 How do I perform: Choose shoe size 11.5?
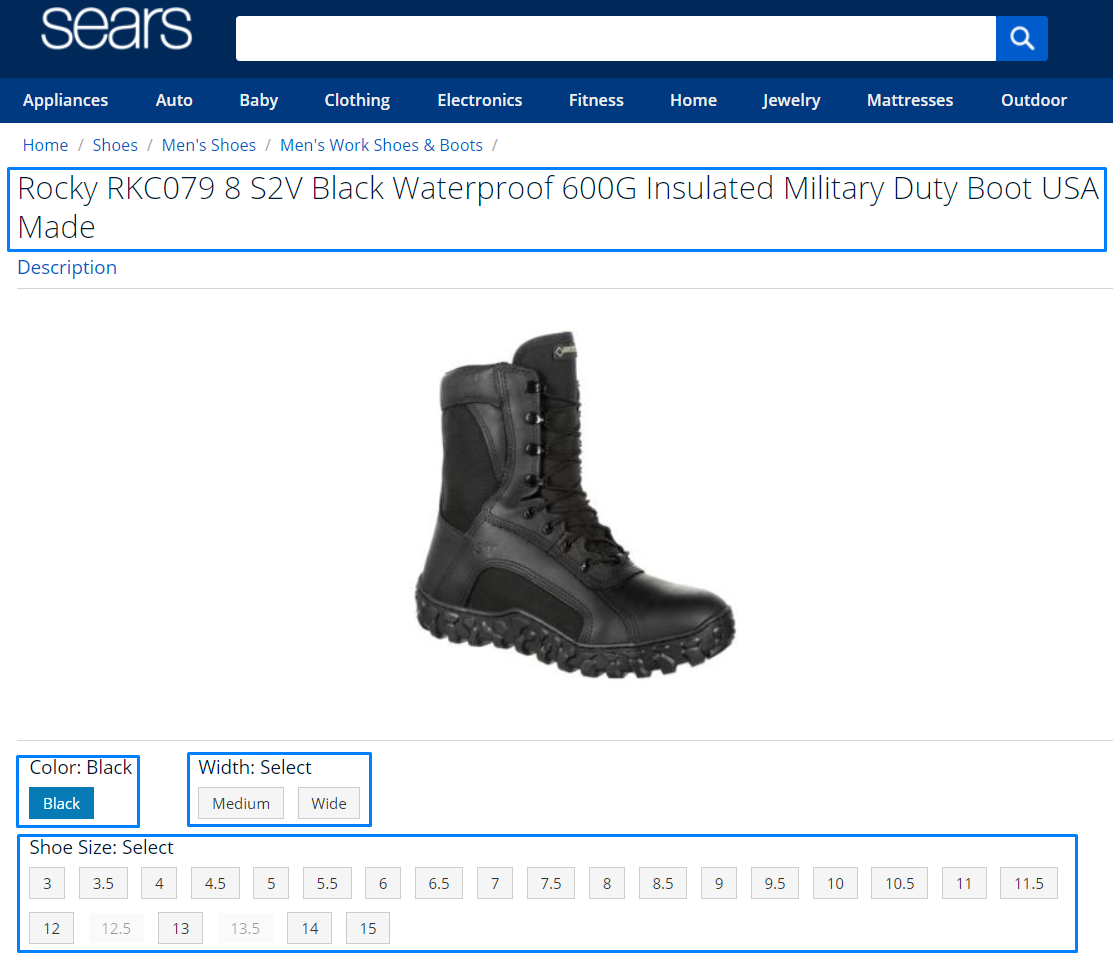click(x=1029, y=884)
